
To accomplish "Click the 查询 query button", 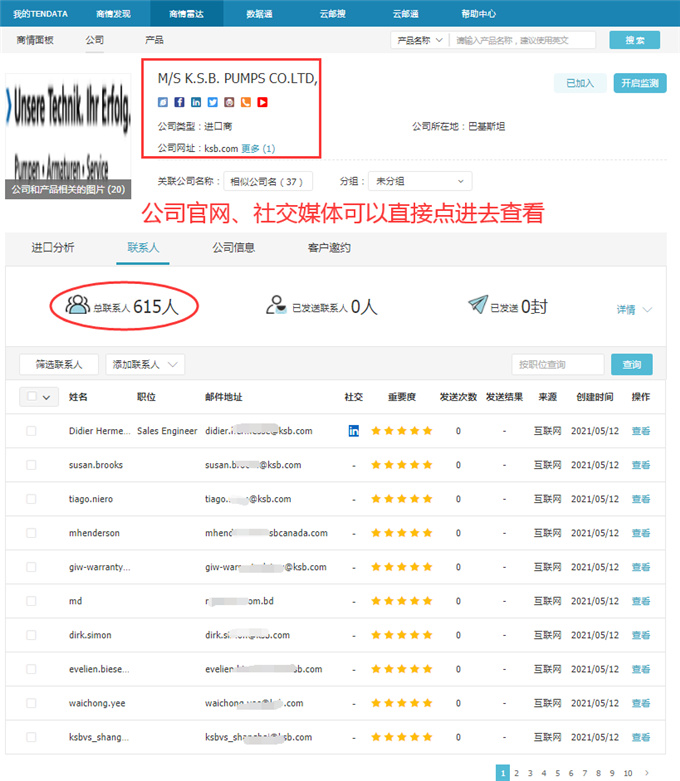I will [632, 365].
